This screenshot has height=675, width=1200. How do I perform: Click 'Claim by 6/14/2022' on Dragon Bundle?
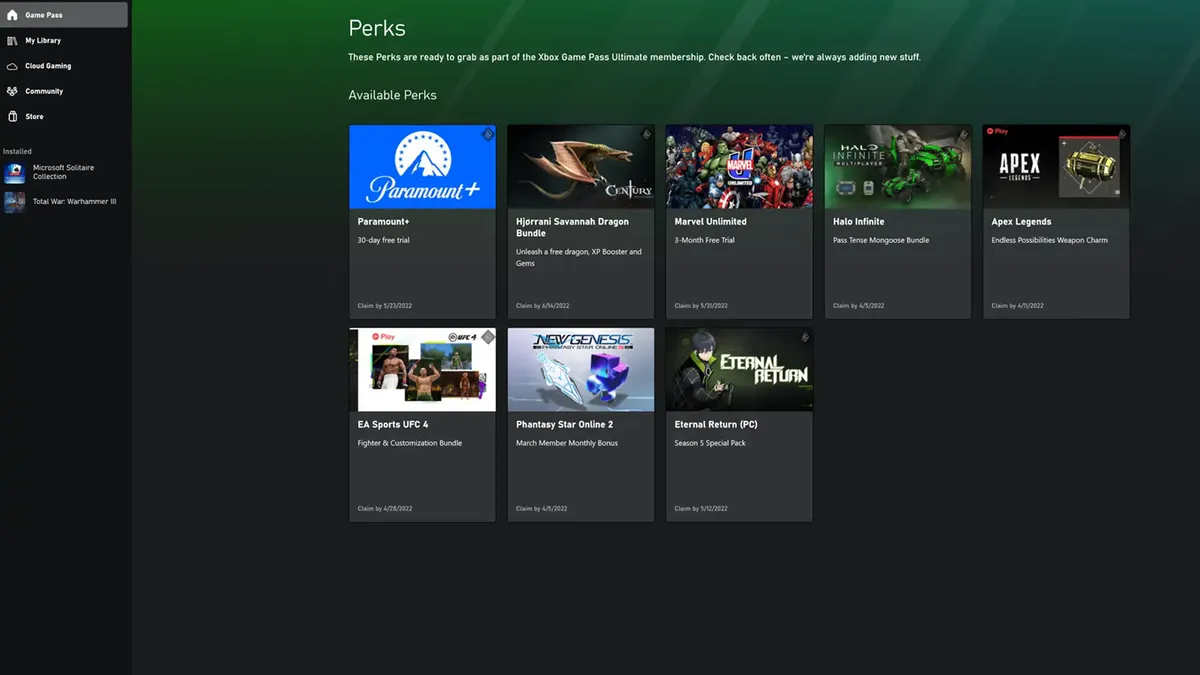click(x=542, y=306)
